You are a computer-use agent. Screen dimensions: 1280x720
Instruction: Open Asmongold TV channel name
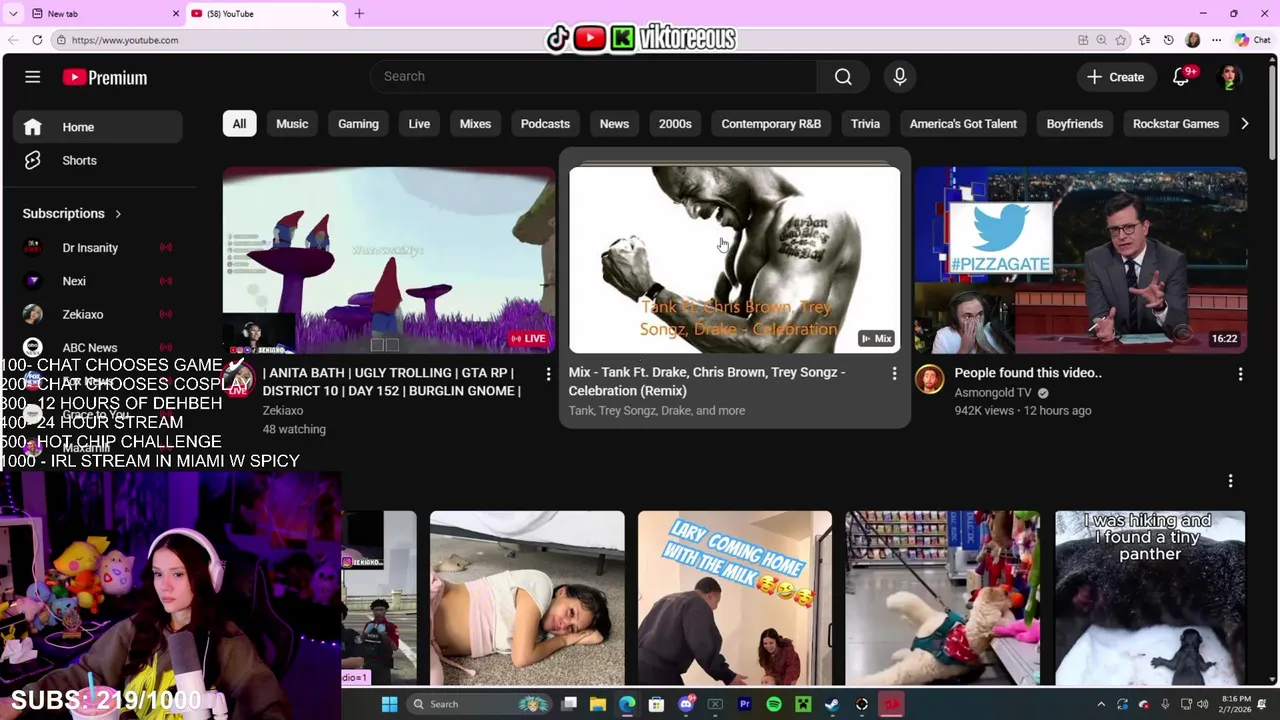[992, 393]
